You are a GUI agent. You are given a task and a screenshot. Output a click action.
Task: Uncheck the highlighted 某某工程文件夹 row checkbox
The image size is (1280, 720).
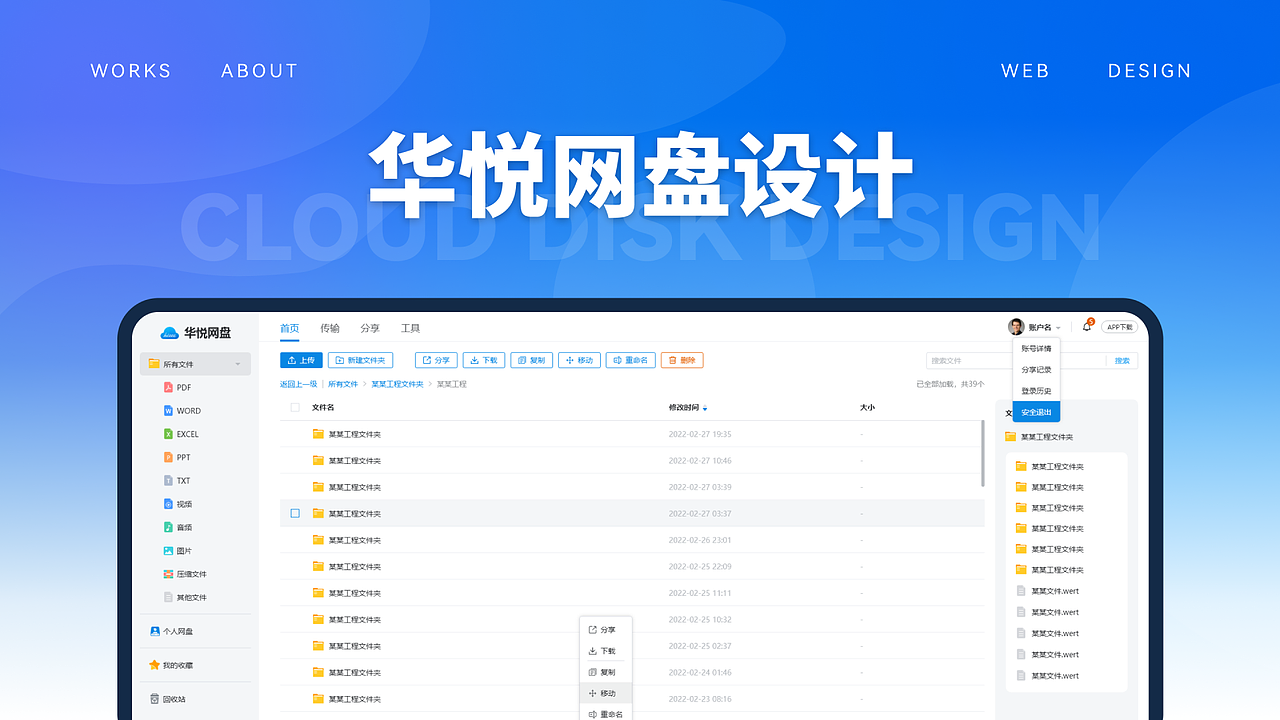point(294,512)
